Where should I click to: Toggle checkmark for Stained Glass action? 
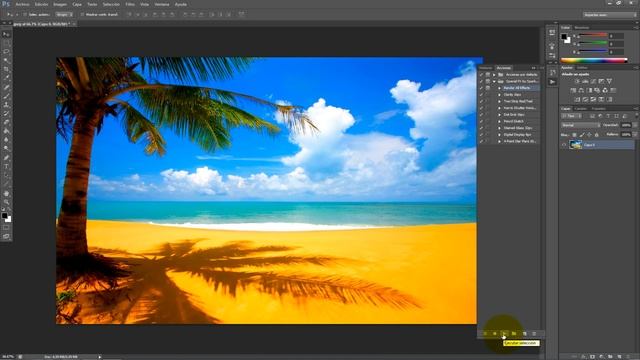481,128
